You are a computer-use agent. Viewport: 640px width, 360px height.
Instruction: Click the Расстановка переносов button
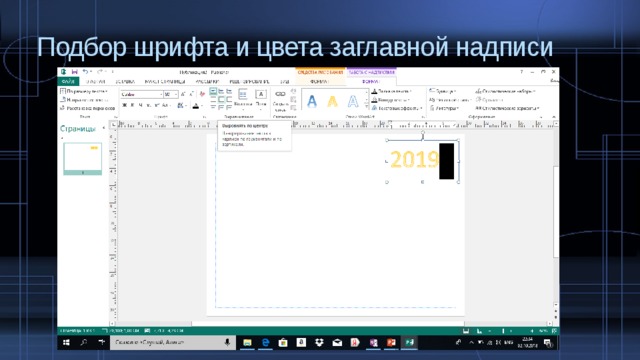(87, 108)
